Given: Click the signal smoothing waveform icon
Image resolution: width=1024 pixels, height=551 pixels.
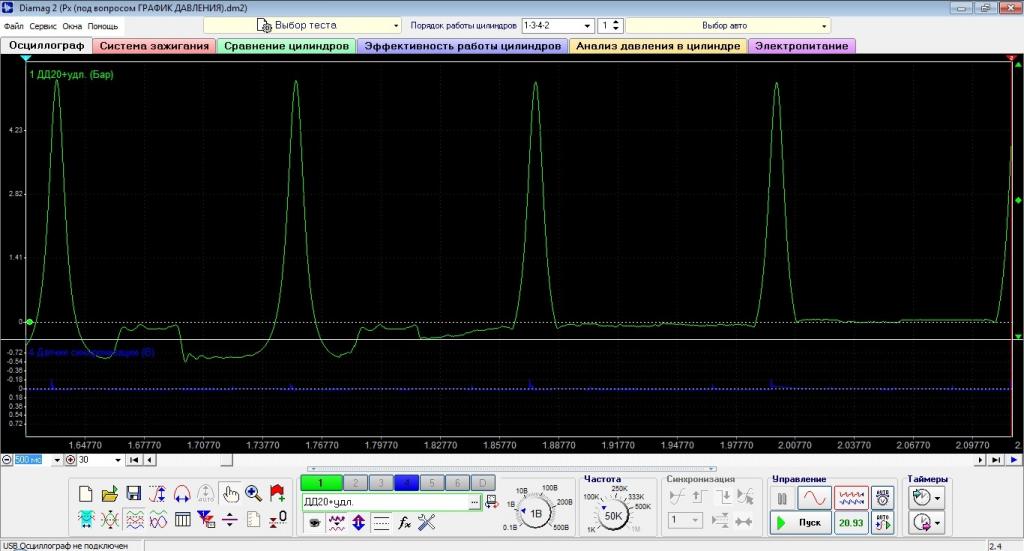Looking at the screenshot, I should click(336, 522).
